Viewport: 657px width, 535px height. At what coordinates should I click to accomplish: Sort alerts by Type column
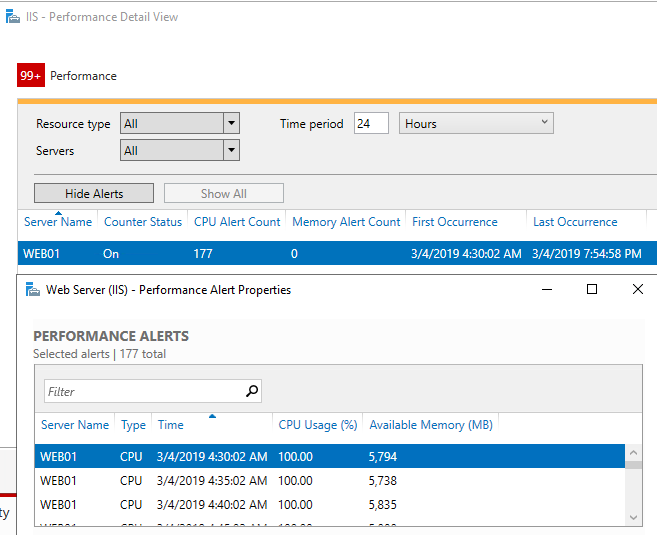(x=133, y=425)
